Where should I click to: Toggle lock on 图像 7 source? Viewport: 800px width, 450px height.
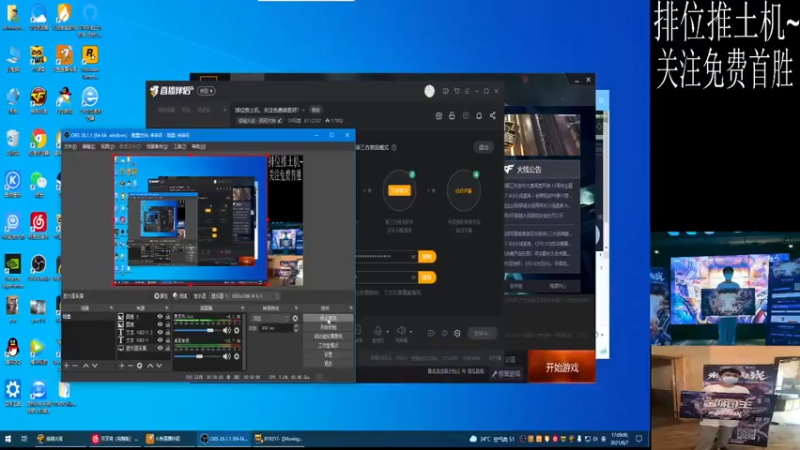click(x=167, y=317)
